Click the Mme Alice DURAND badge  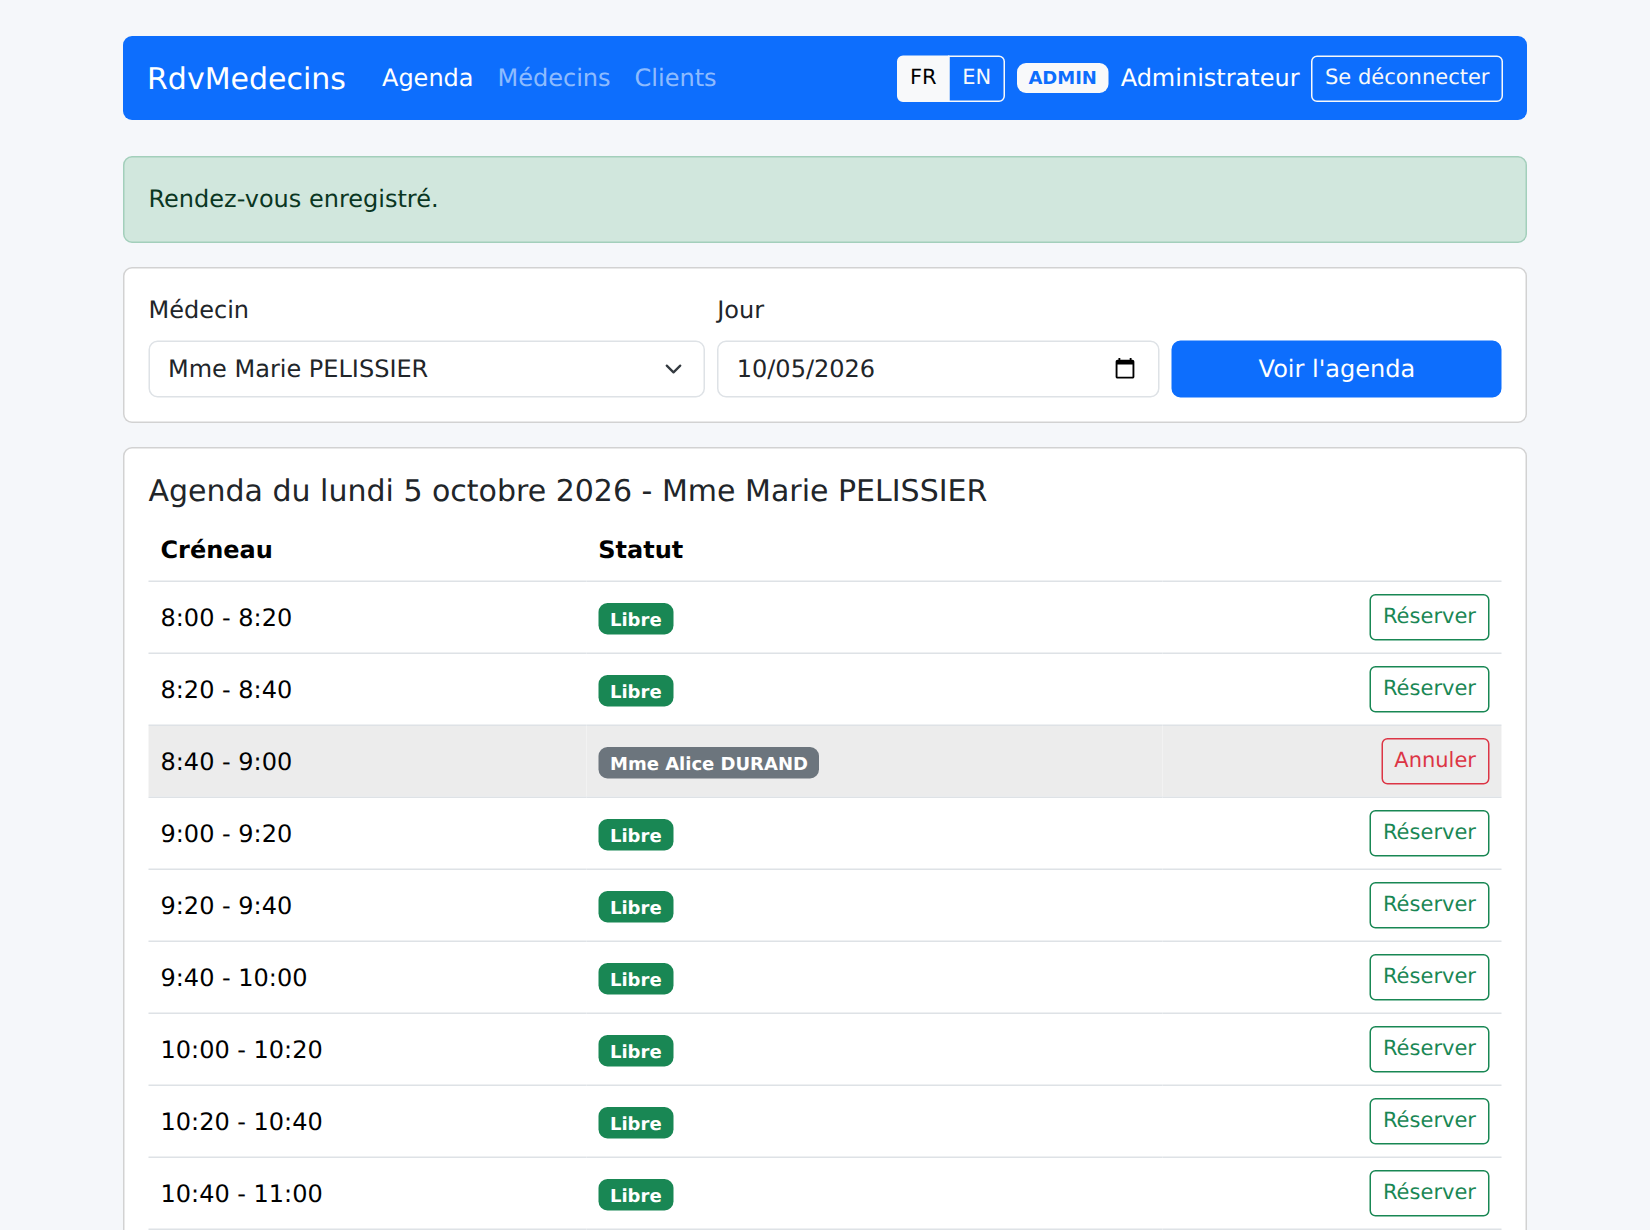click(x=708, y=763)
